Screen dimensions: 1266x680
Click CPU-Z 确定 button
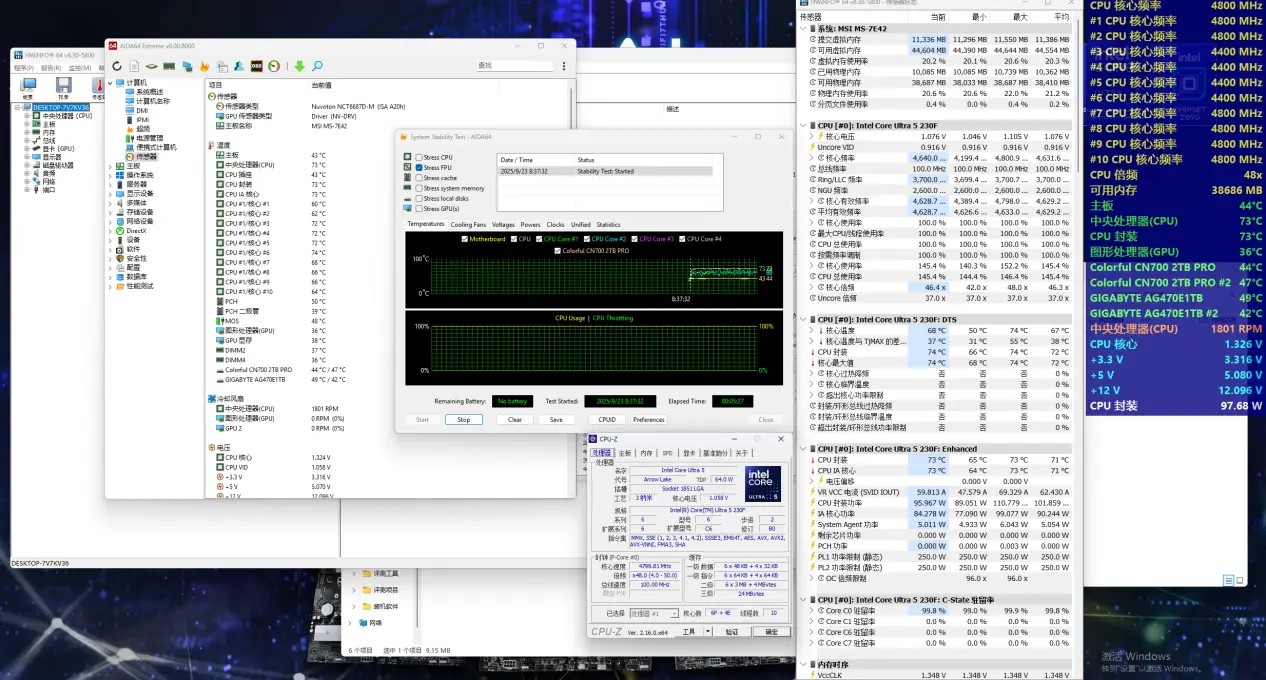click(x=771, y=632)
